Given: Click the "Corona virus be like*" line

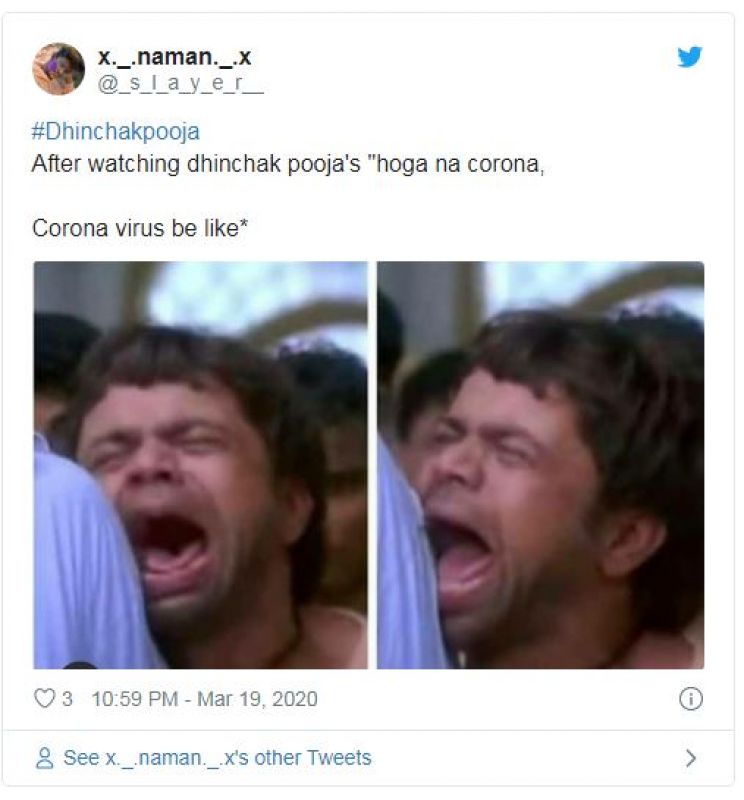Looking at the screenshot, I should [x=140, y=228].
